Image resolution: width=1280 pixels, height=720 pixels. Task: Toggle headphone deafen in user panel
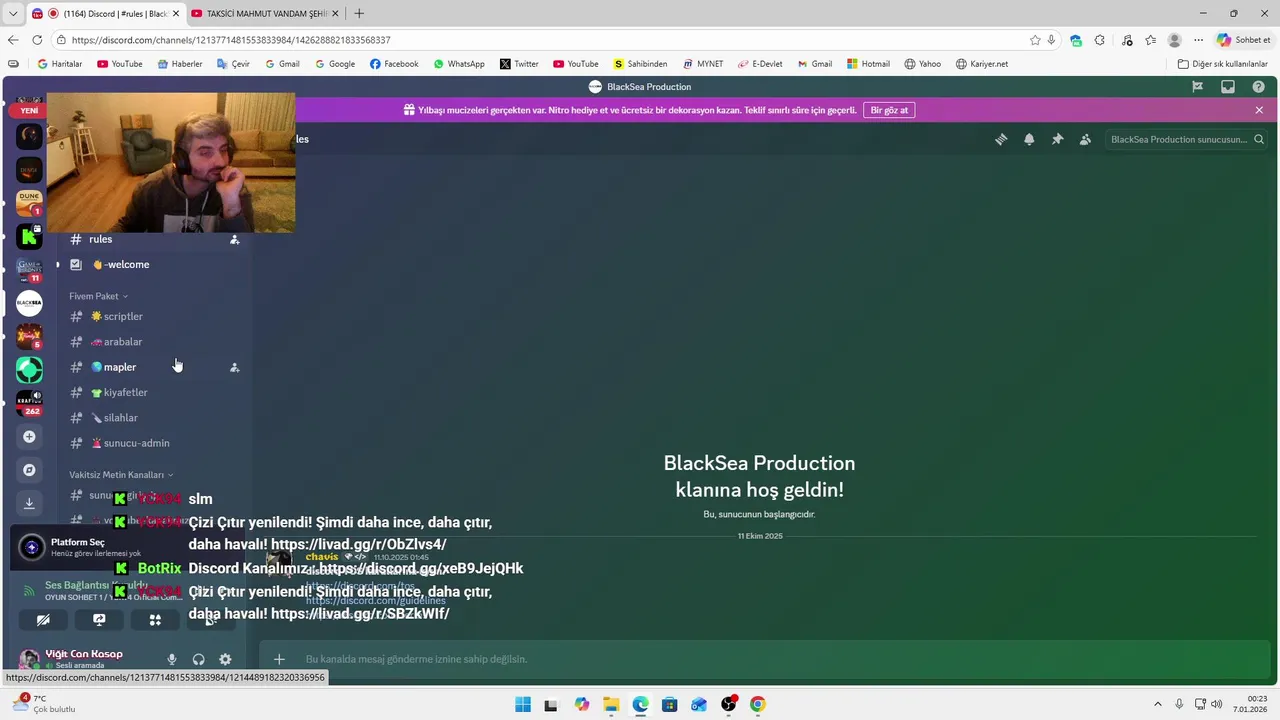click(x=198, y=659)
